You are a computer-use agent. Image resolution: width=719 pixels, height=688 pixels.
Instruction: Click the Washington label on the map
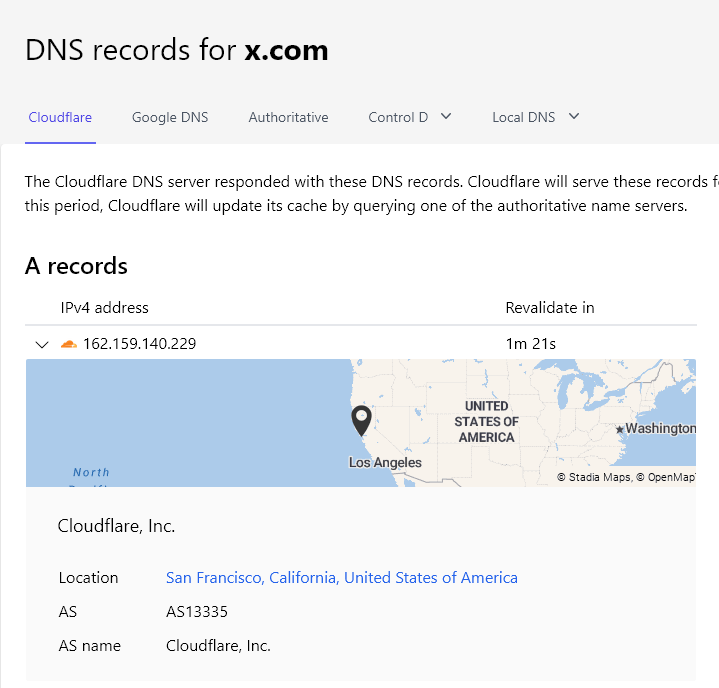click(x=661, y=428)
